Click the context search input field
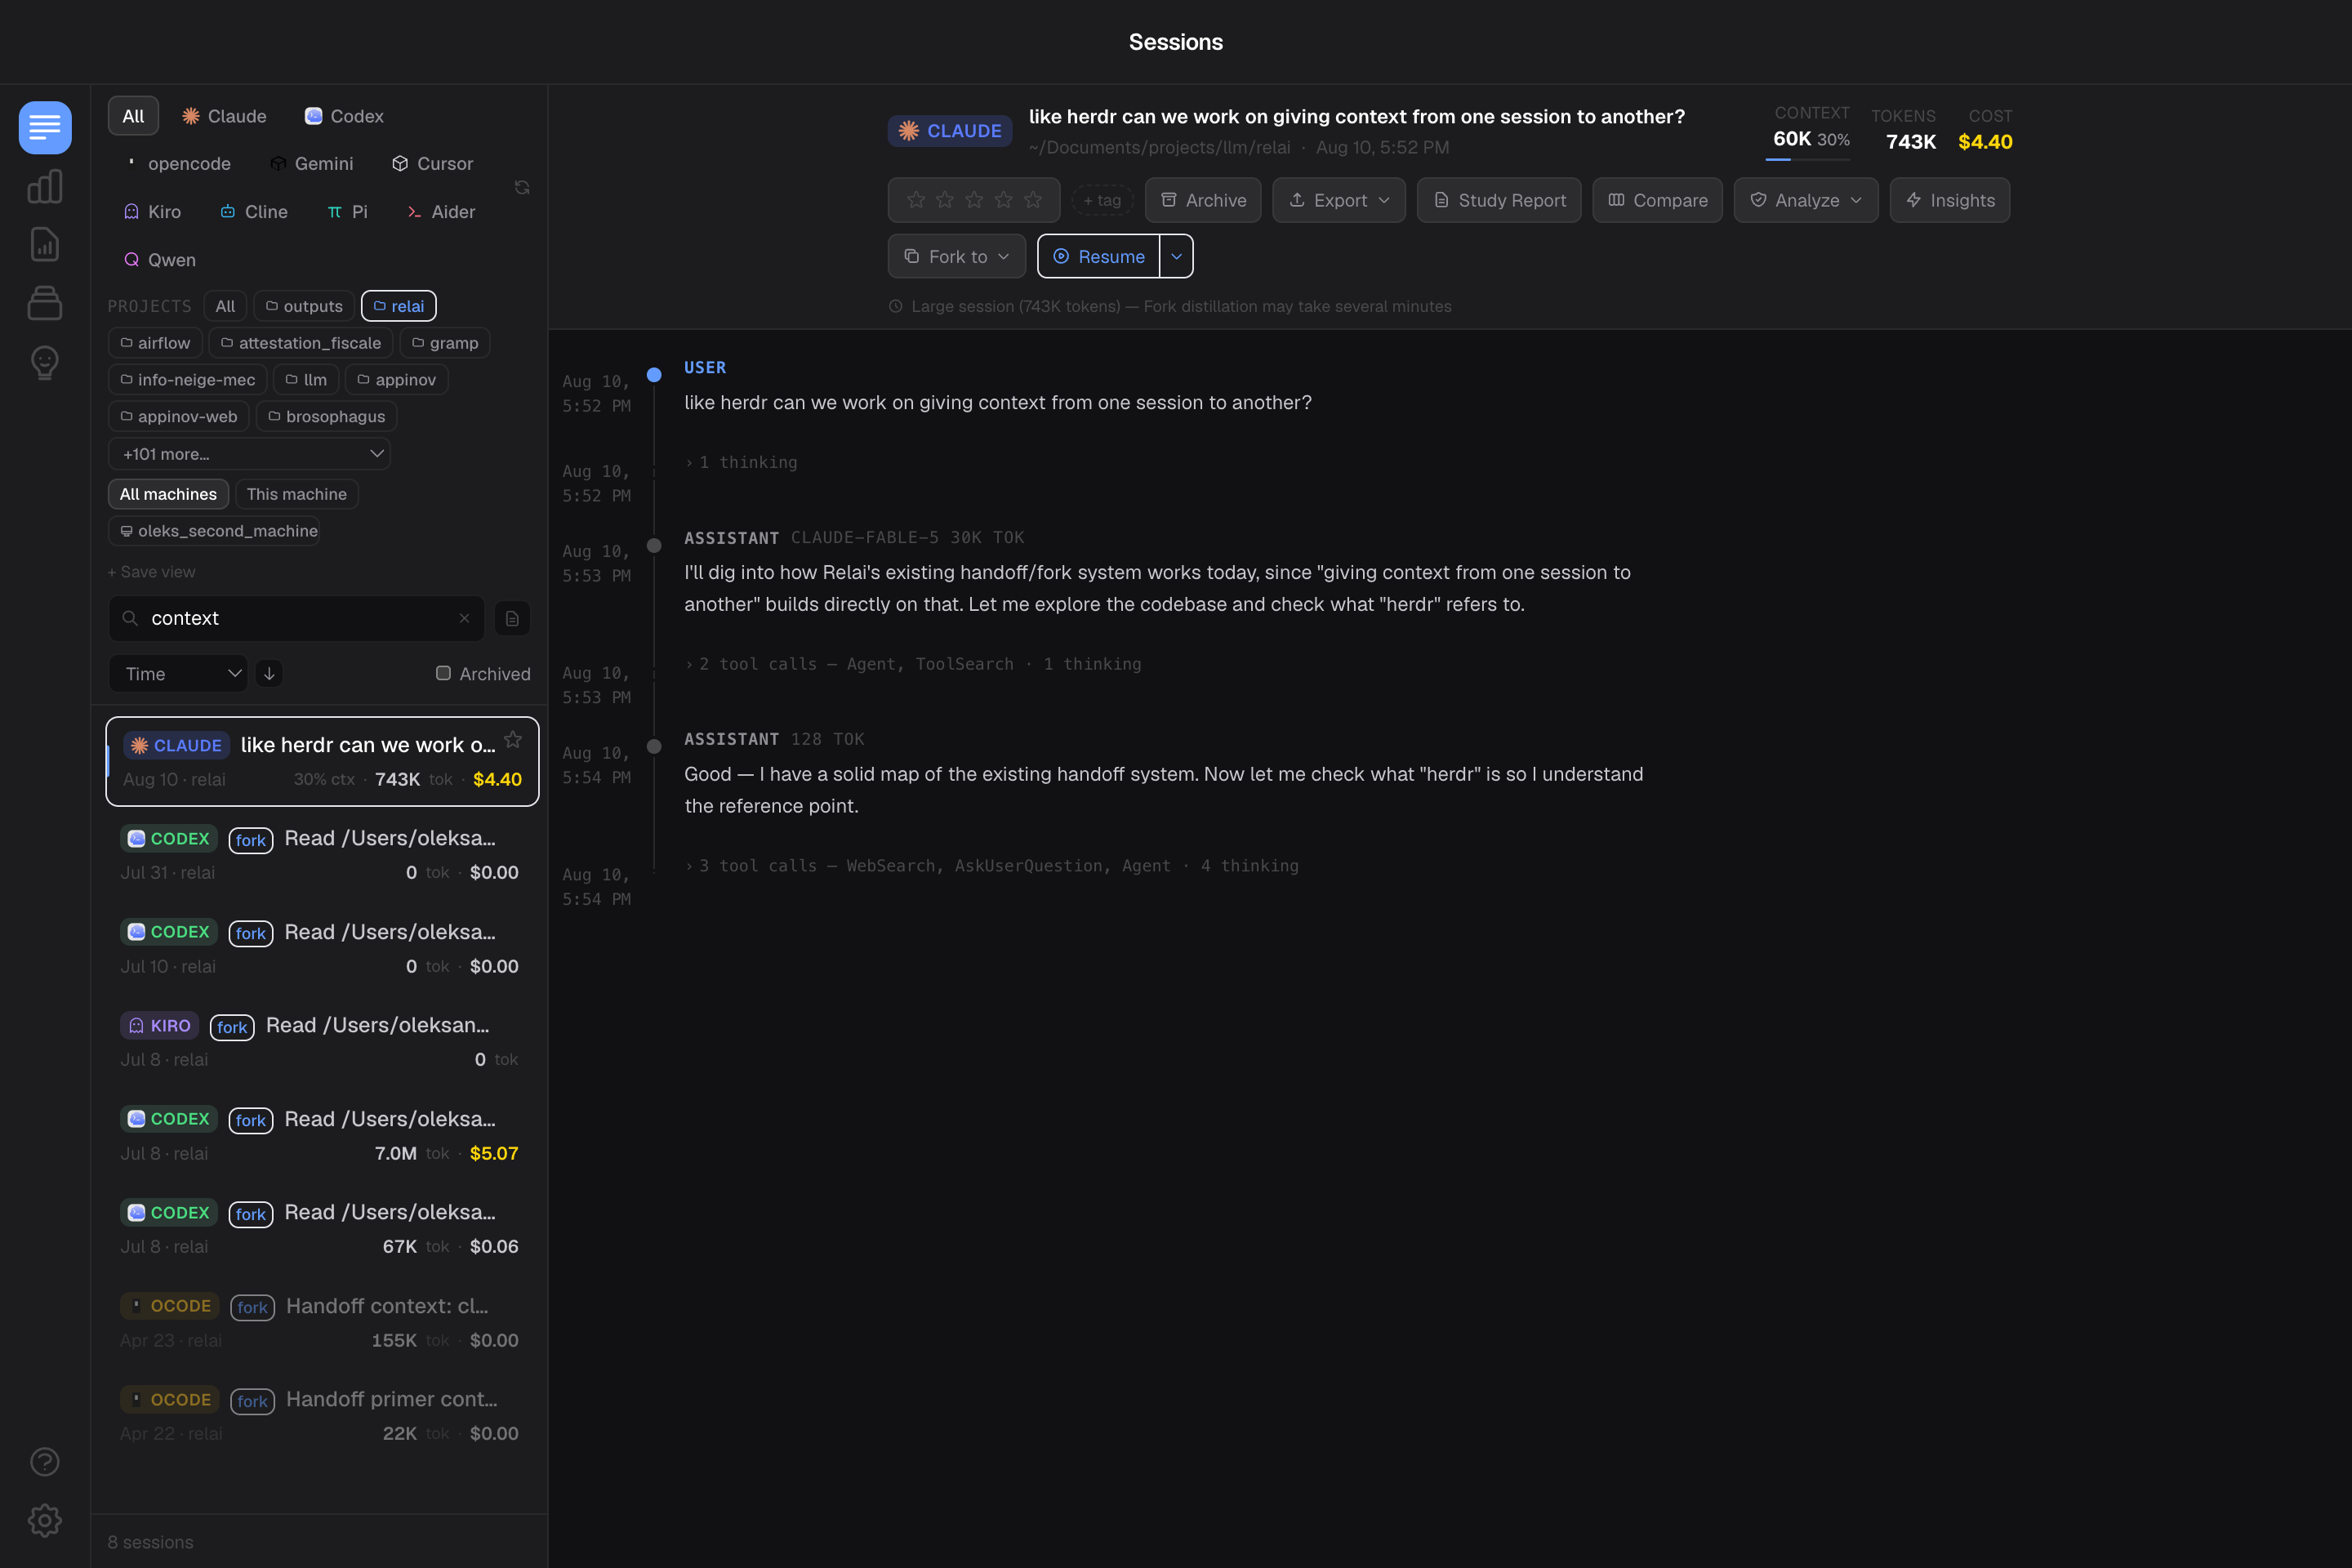The height and width of the screenshot is (1568, 2352). coord(296,618)
